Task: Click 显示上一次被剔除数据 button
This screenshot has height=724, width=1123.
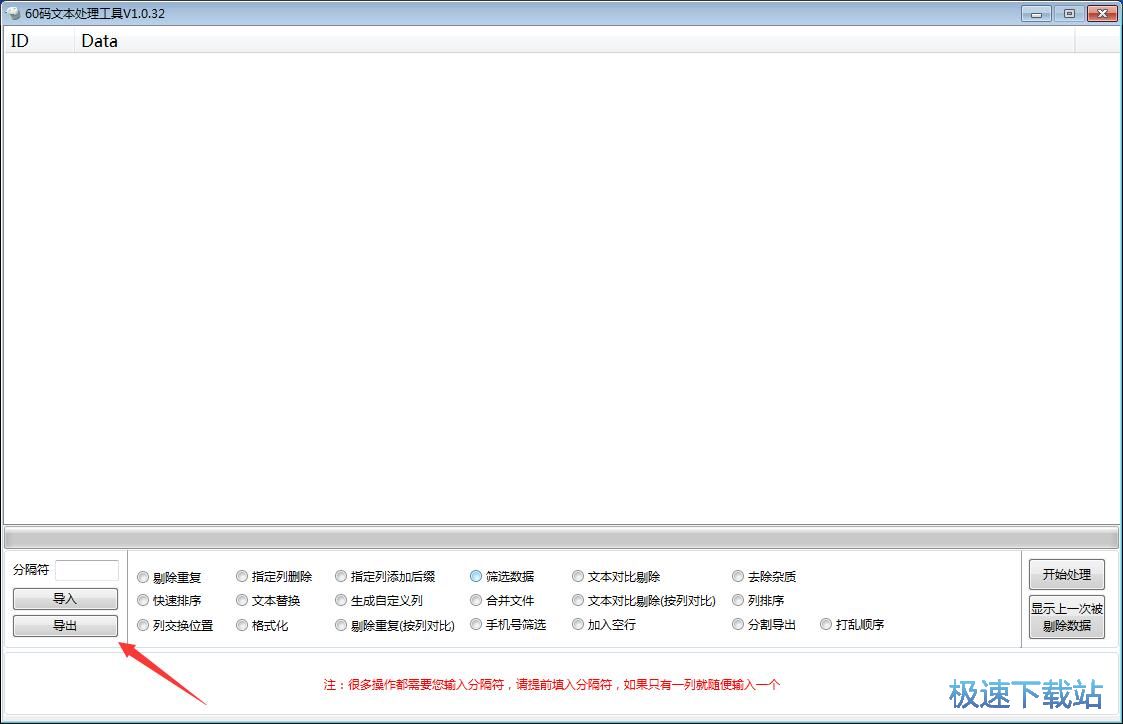Action: [1066, 617]
